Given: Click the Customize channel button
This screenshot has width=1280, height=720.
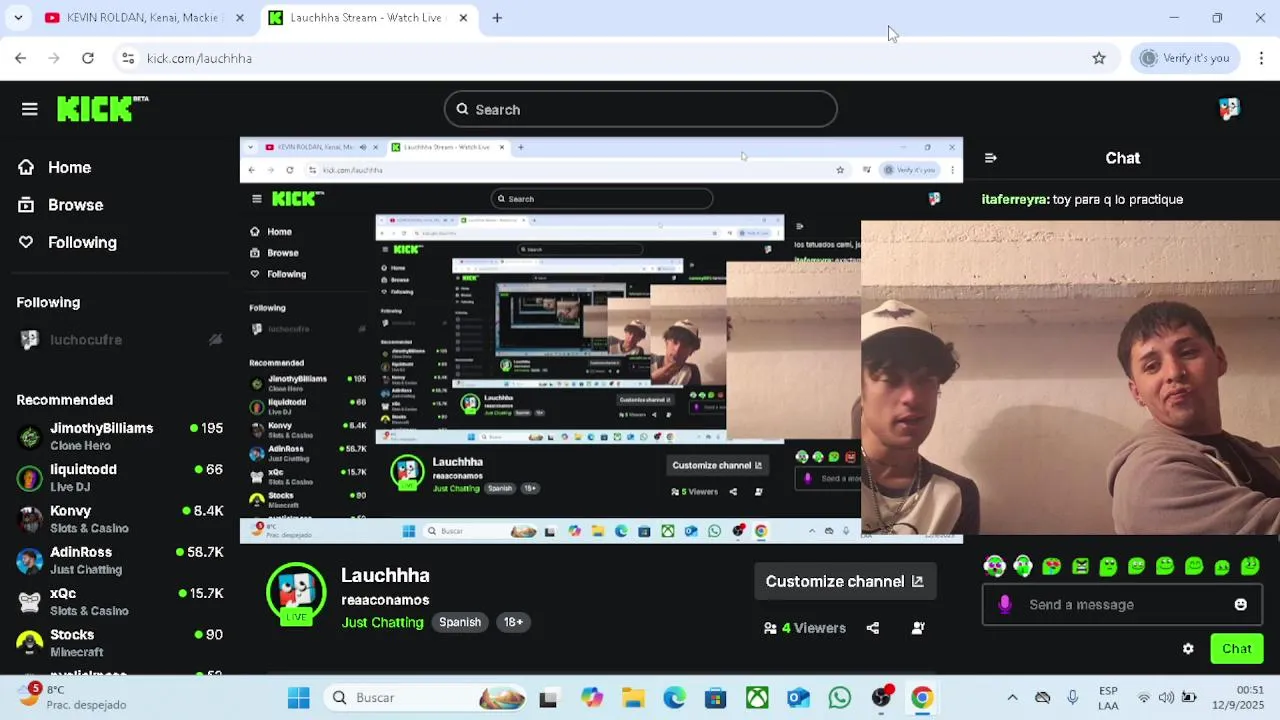Looking at the screenshot, I should (x=845, y=581).
